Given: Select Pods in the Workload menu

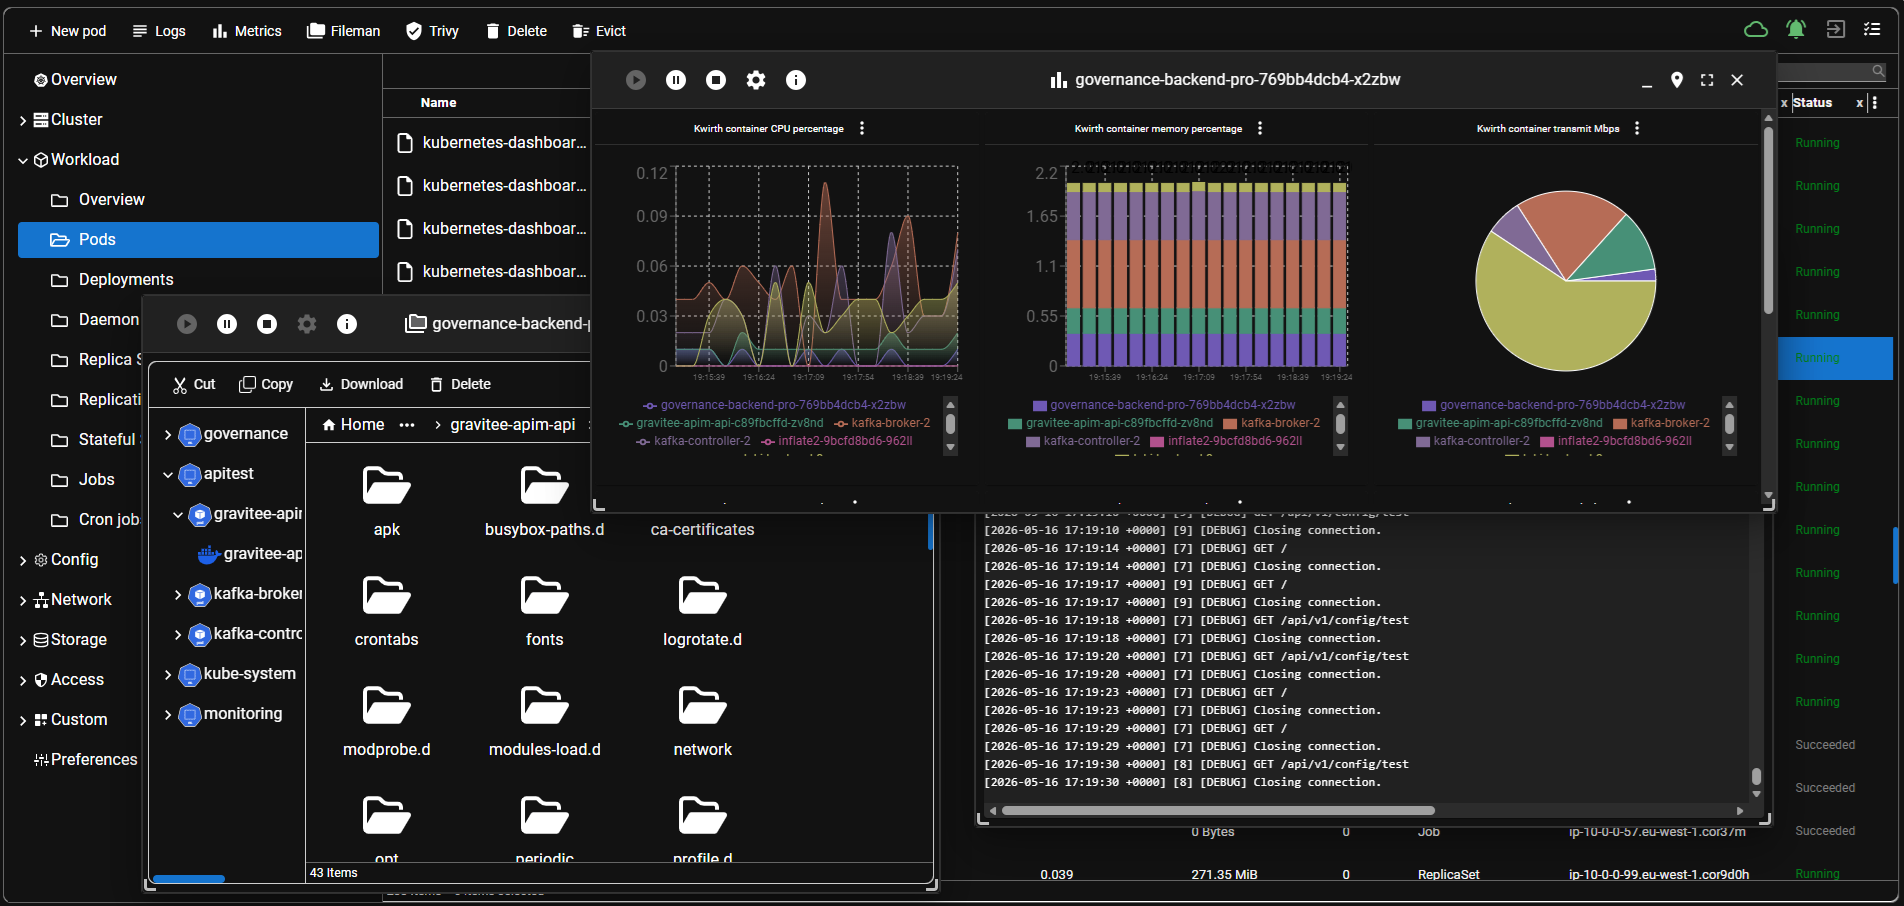Looking at the screenshot, I should coord(198,240).
